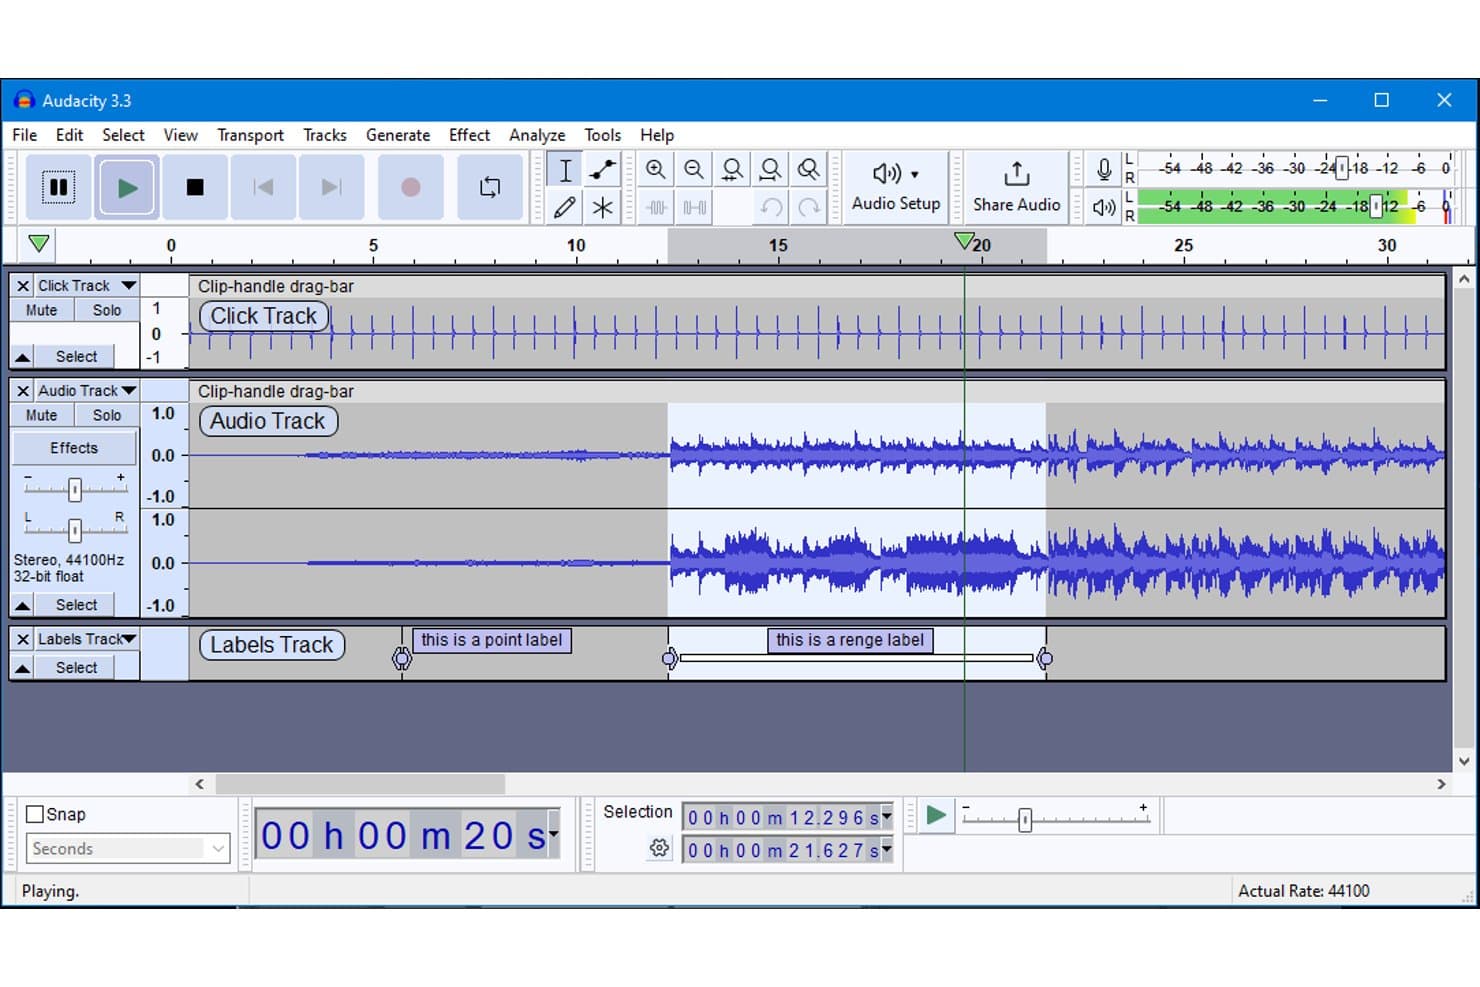Fit project to width with zoom icon
The width and height of the screenshot is (1480, 987).
point(770,170)
